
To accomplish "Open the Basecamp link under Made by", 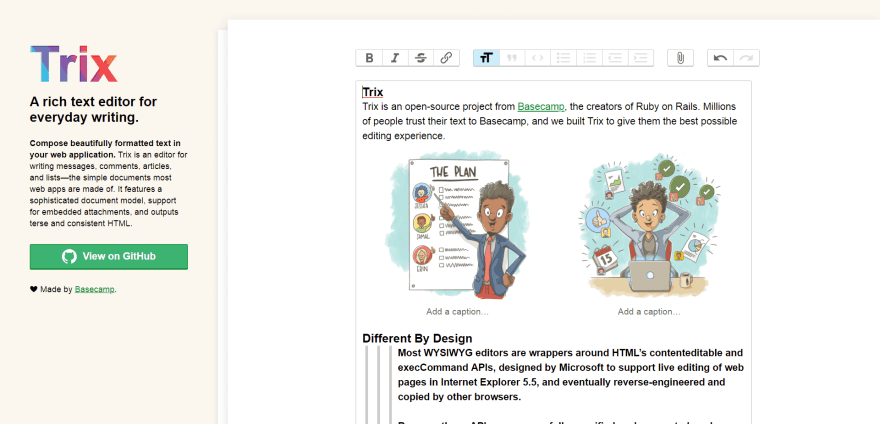I will [x=94, y=290].
